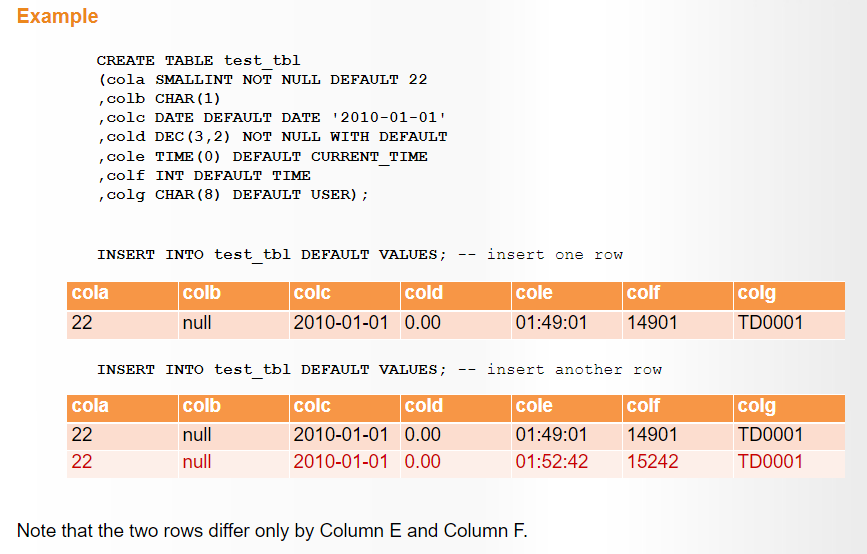
Task: Select the ",colb CHAR(1)" definition line
Action: 159,98
